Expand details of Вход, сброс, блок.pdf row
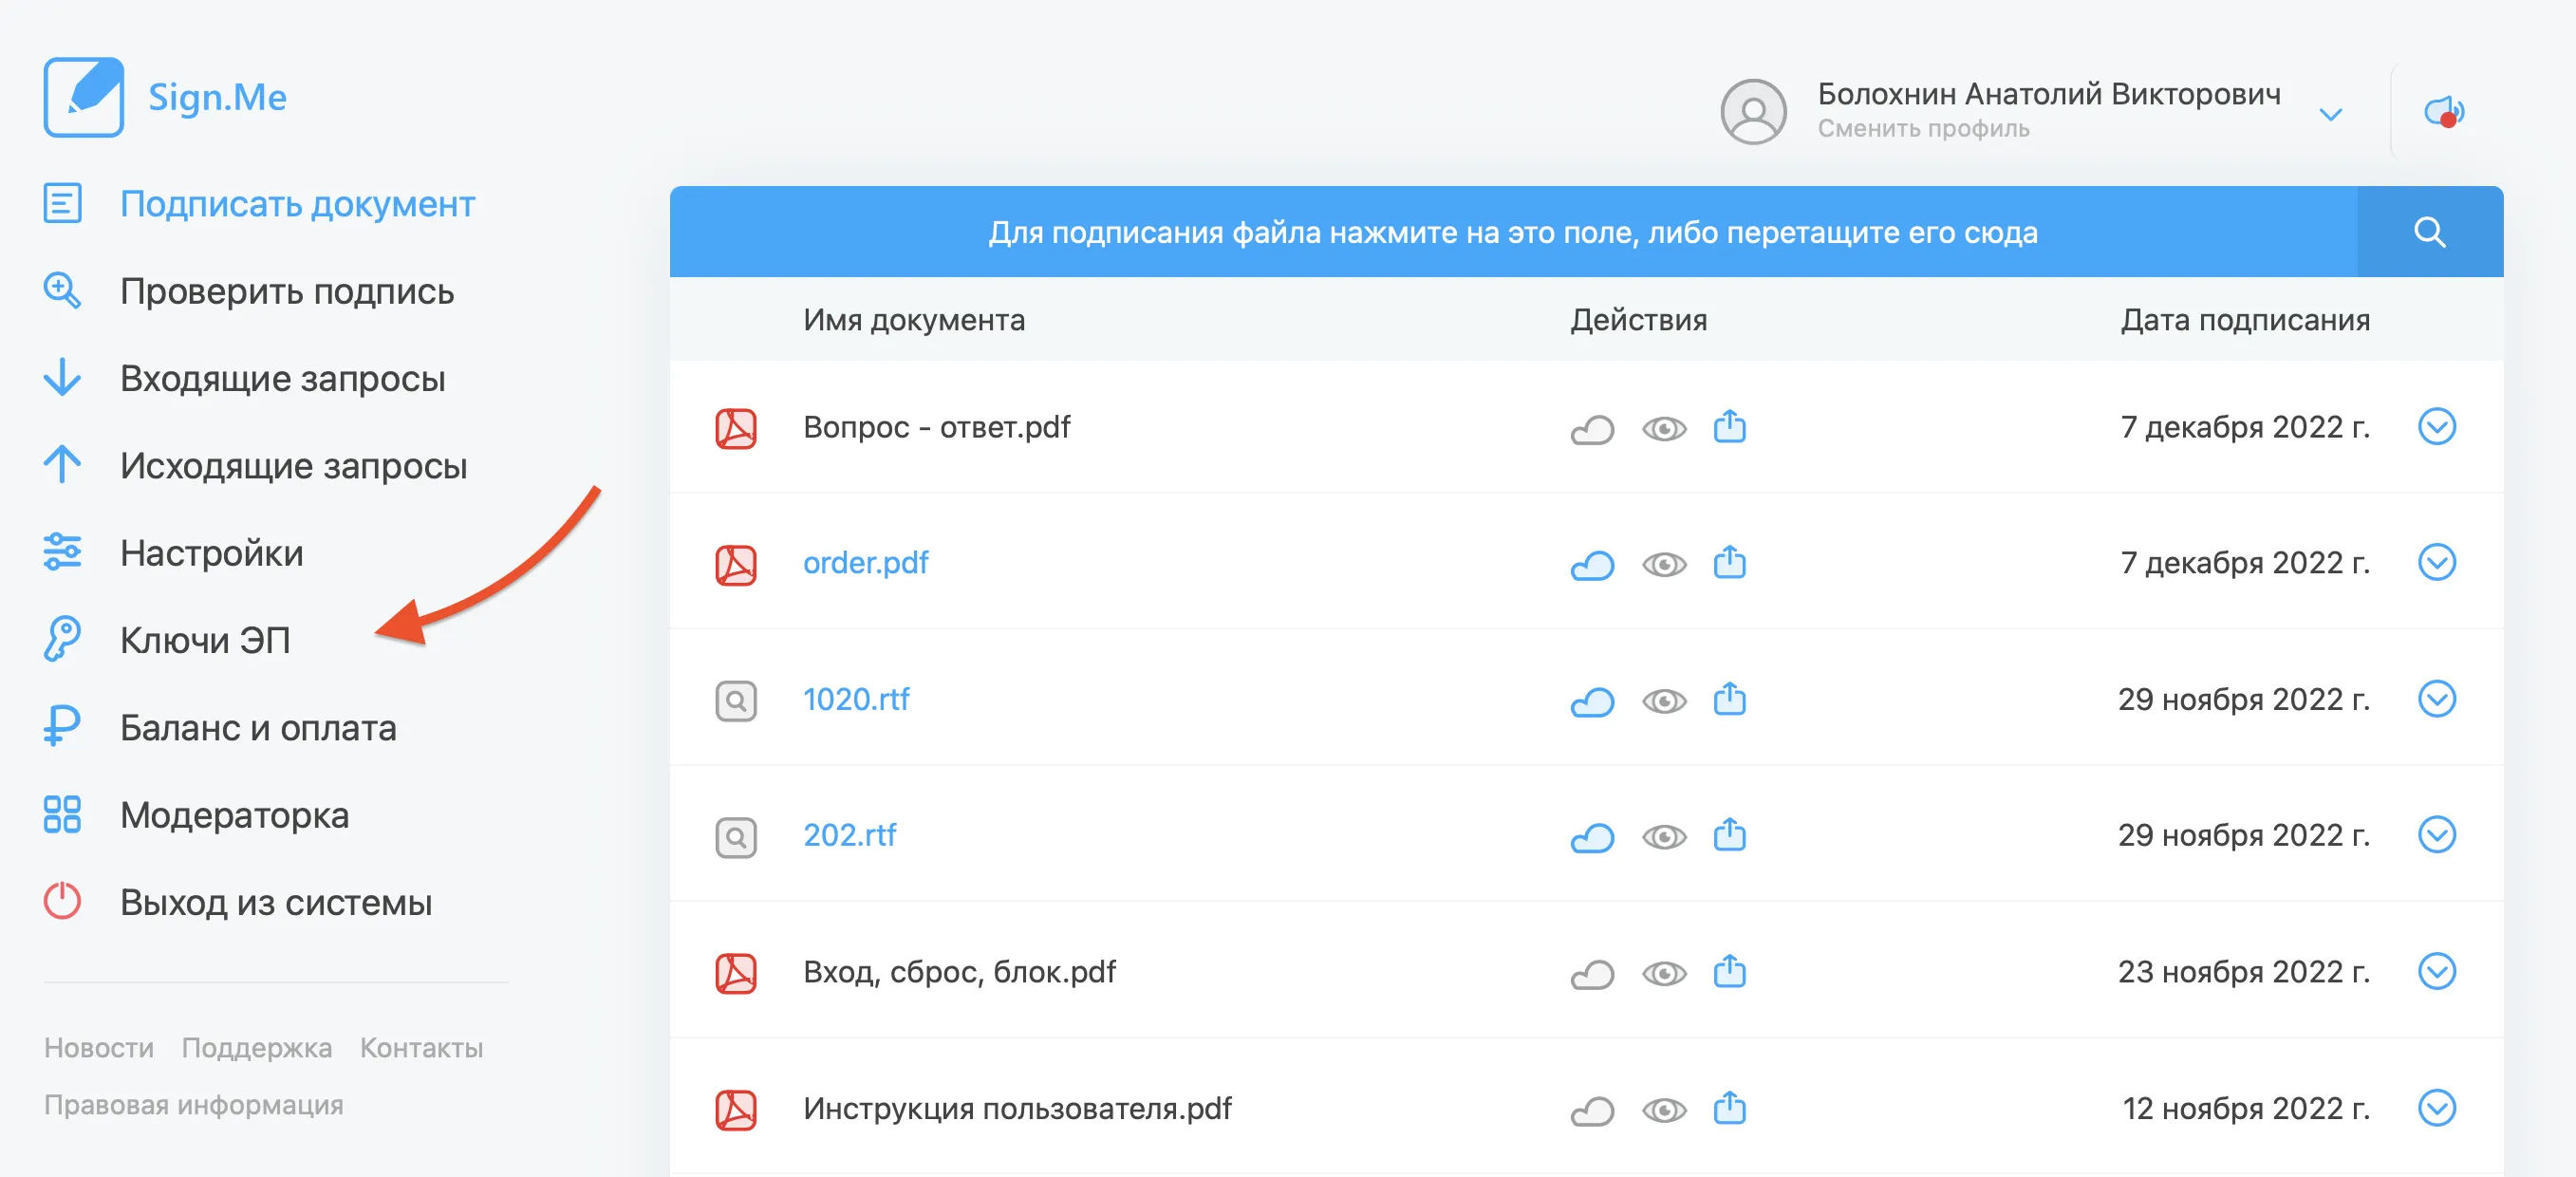2576x1177 pixels. point(2437,971)
